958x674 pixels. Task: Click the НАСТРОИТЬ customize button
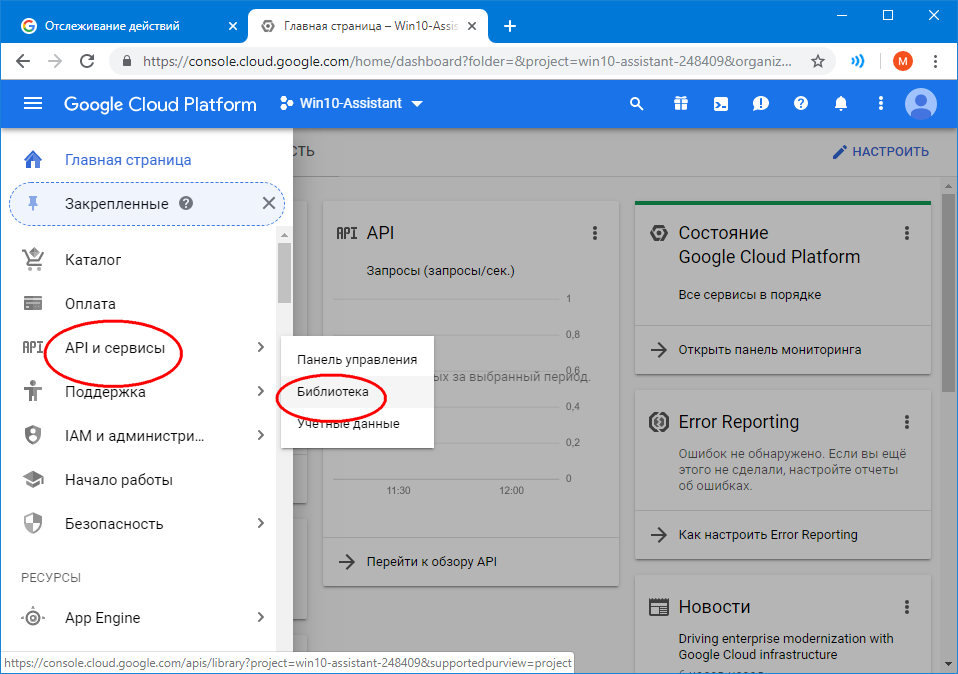point(881,152)
